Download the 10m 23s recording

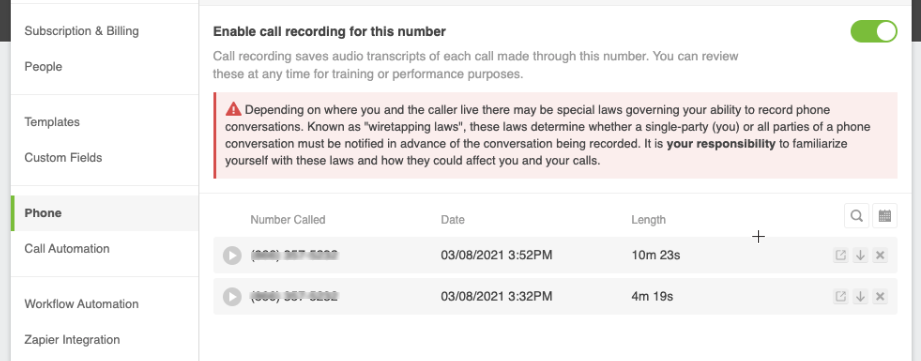[x=861, y=255]
